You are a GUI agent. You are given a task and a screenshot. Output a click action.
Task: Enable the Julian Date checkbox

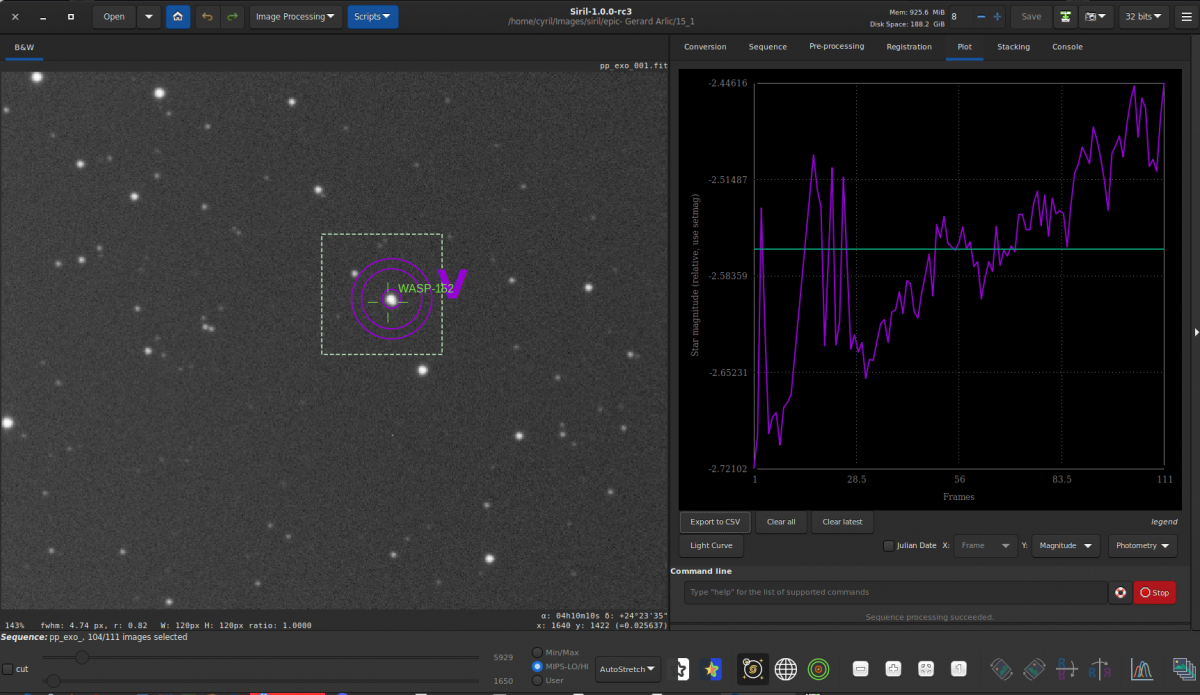tap(888, 545)
